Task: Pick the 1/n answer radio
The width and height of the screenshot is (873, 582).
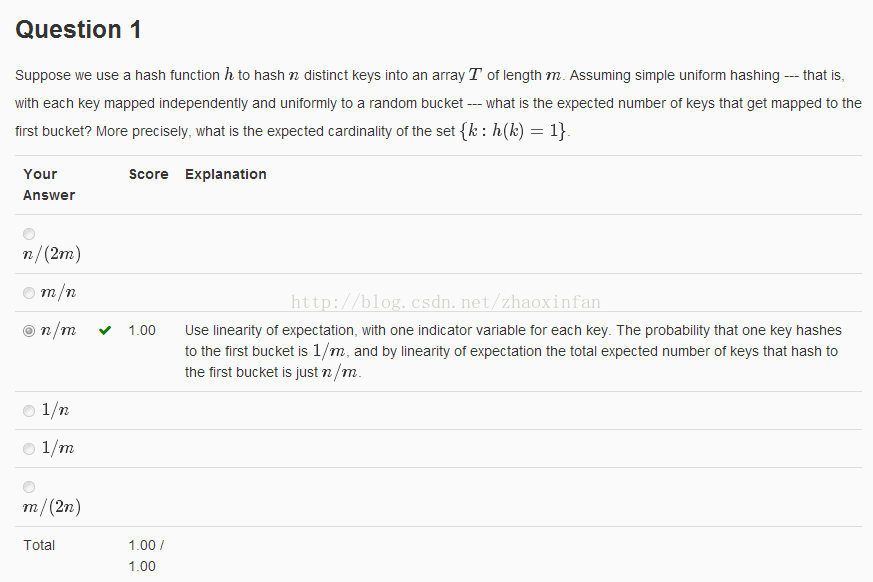Action: pyautogui.click(x=29, y=411)
